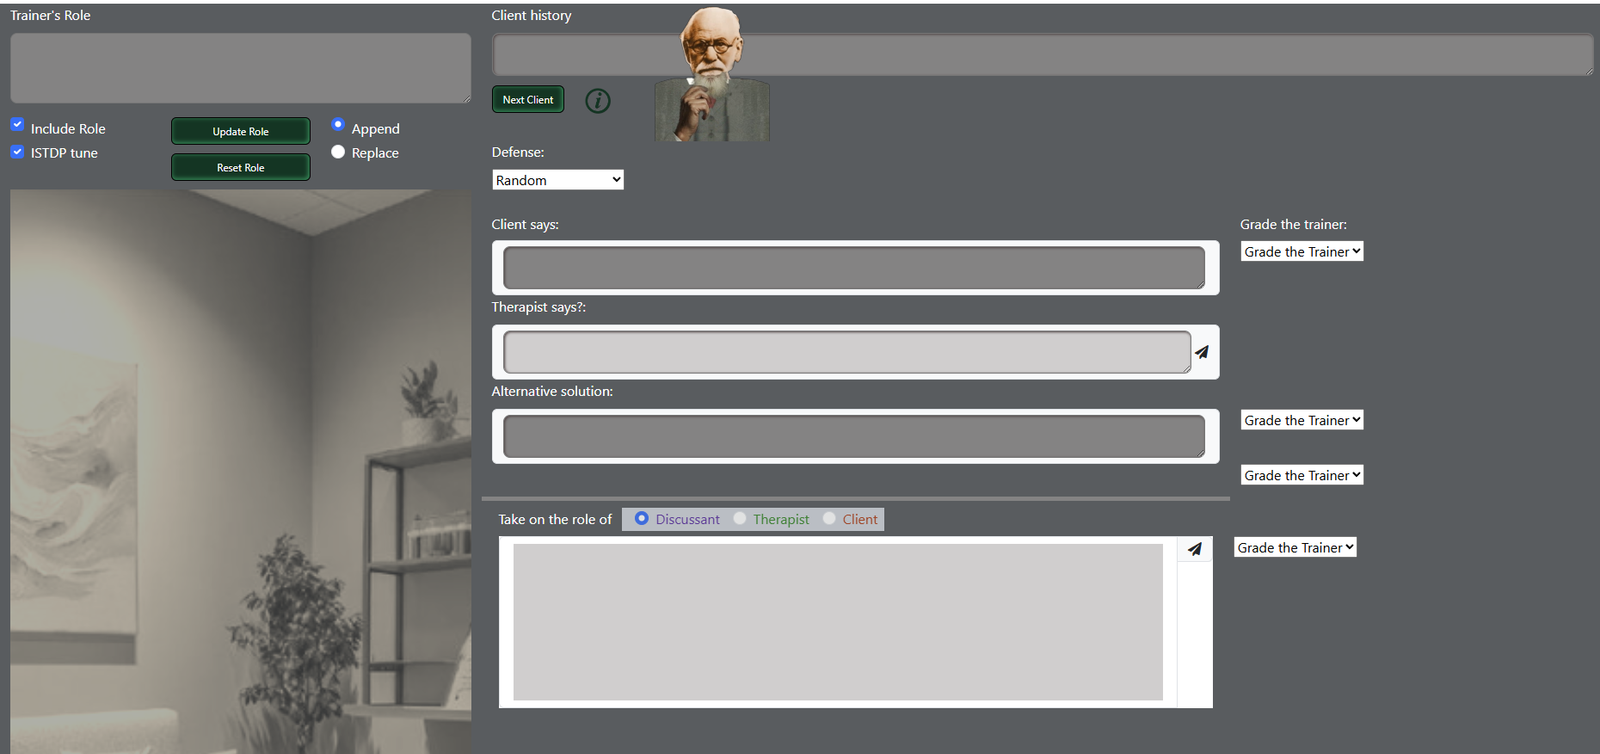This screenshot has width=1600, height=754.
Task: Open Grade the Trainer dropdown beside role chat
Action: [x=1295, y=547]
